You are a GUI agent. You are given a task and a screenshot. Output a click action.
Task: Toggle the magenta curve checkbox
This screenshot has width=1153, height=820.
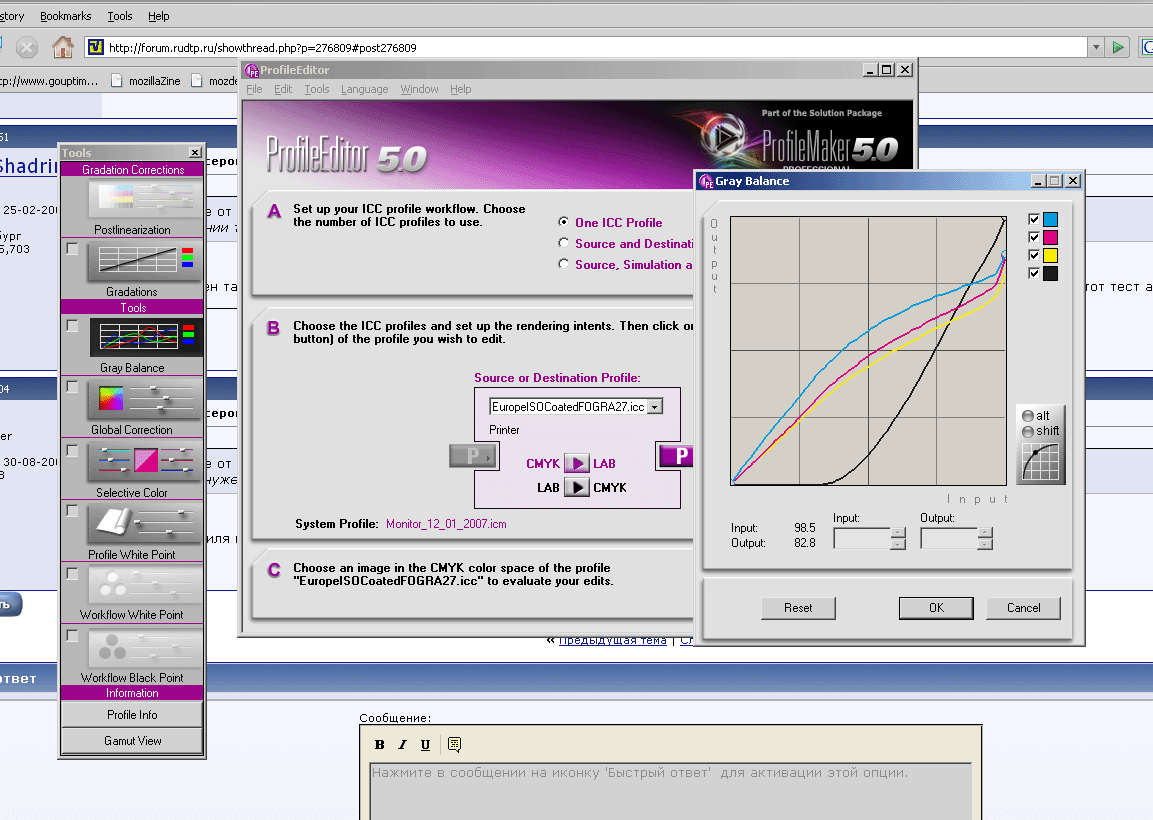point(1034,238)
